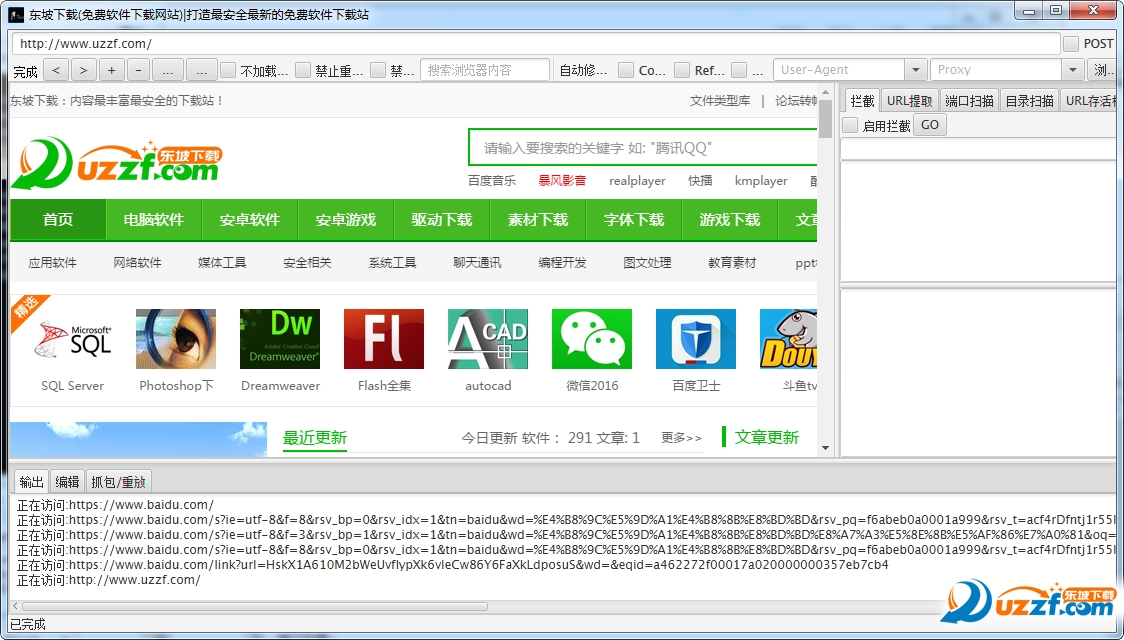Open the 斗鱼tv fish icon

click(789, 339)
